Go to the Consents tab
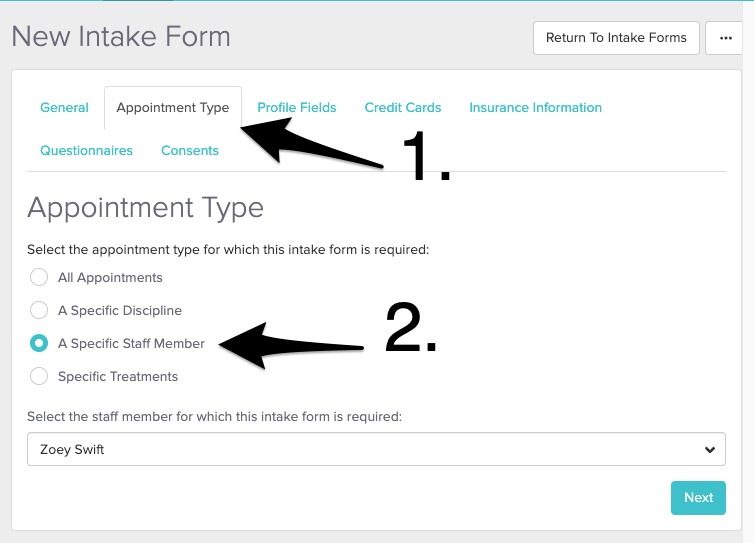The height and width of the screenshot is (543, 754). pyautogui.click(x=190, y=150)
